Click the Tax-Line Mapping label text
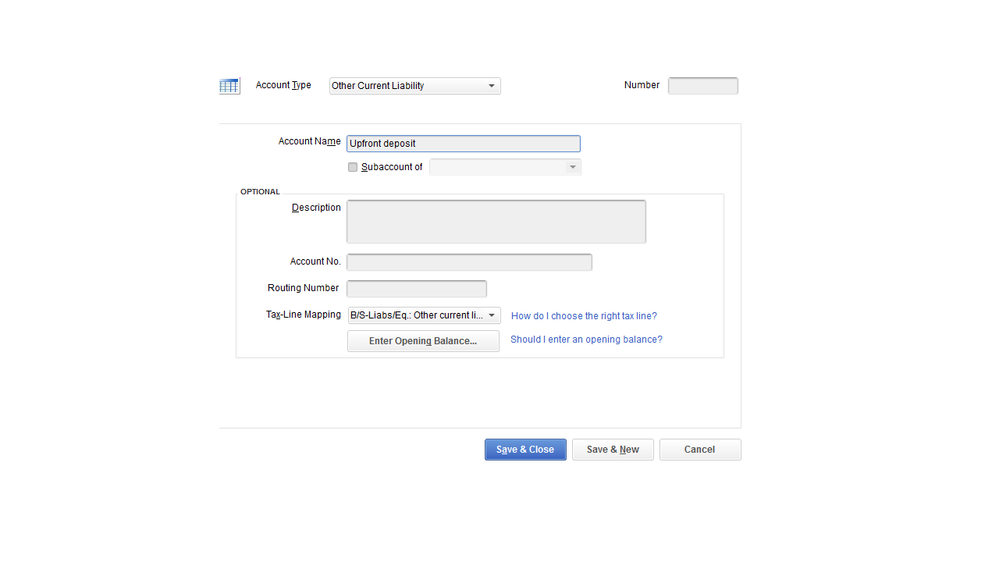 click(x=303, y=315)
